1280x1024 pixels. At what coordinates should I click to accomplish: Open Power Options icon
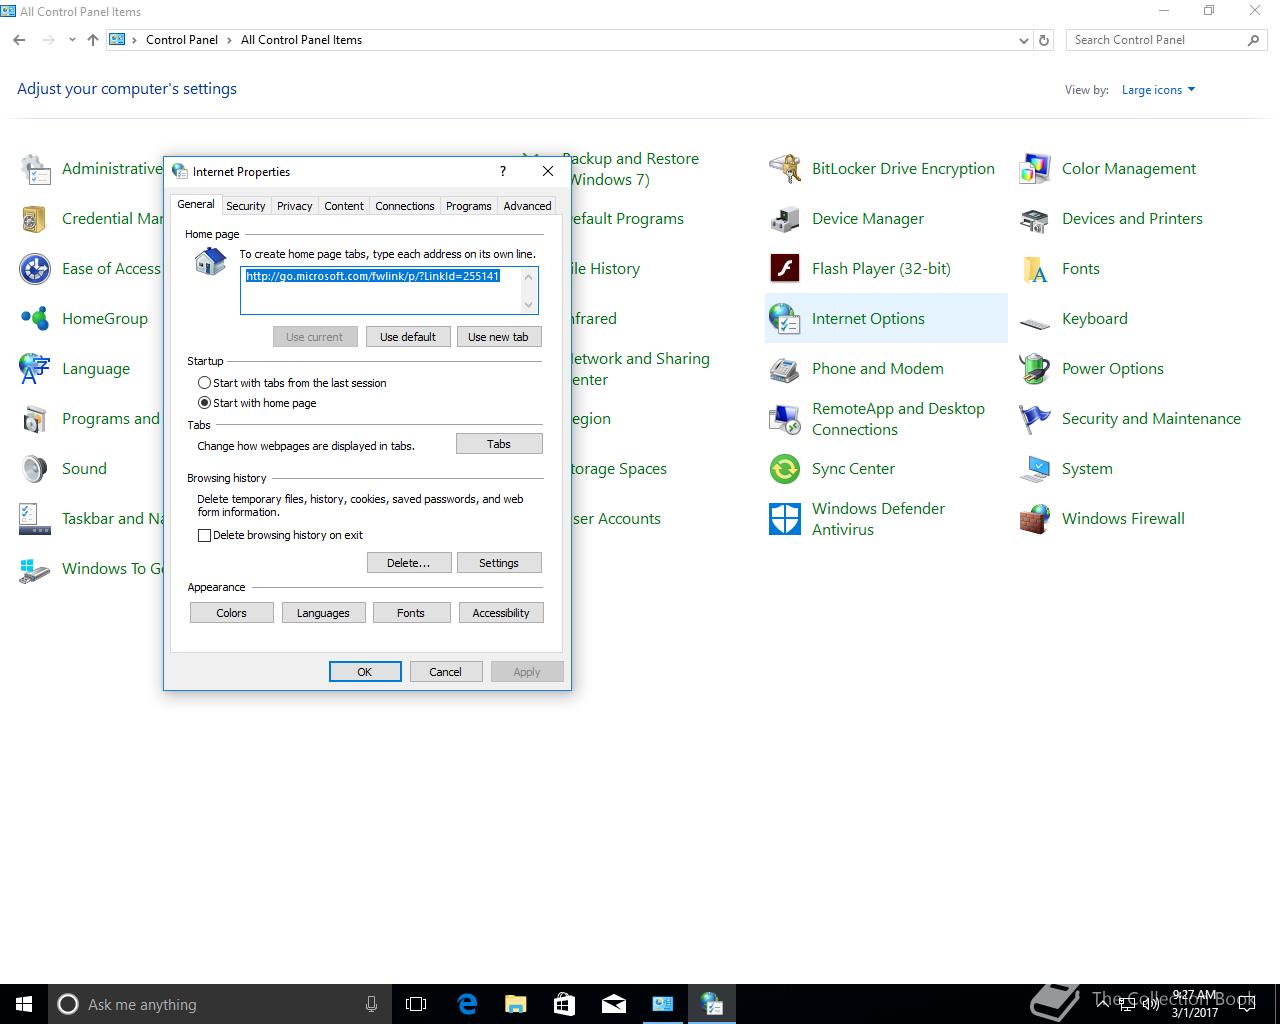(x=1035, y=369)
